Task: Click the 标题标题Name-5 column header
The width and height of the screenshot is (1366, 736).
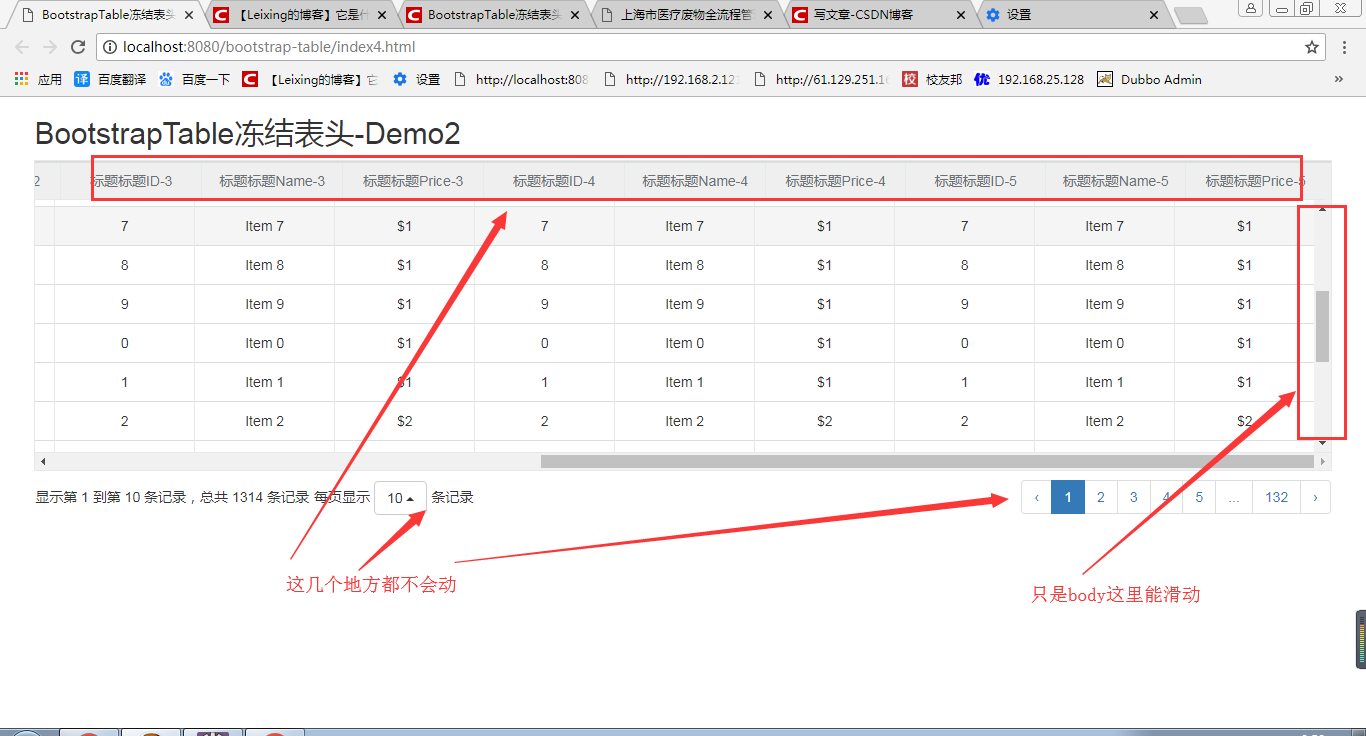Action: click(1116, 181)
